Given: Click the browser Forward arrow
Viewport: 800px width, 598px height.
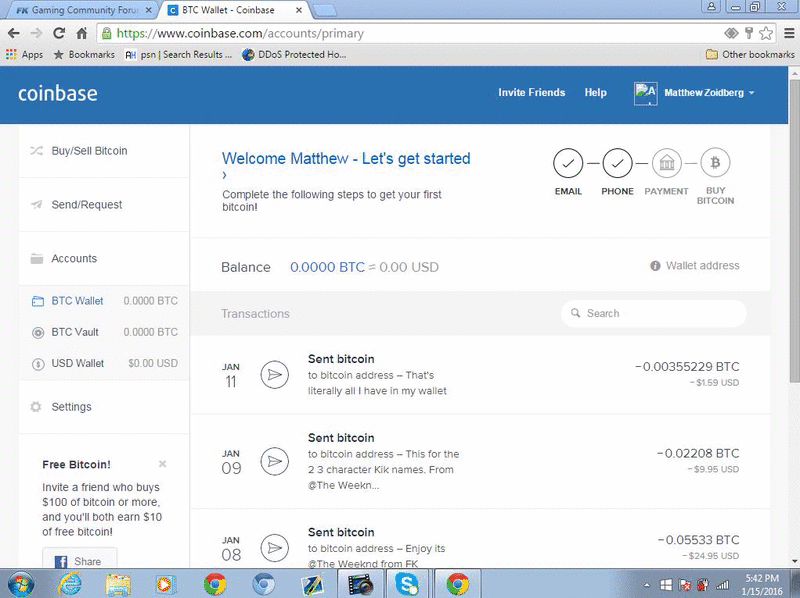Looking at the screenshot, I should pyautogui.click(x=36, y=34).
